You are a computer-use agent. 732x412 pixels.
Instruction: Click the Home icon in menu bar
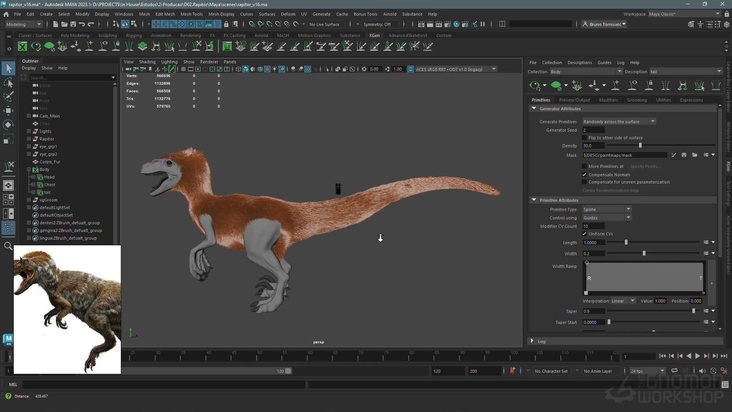coord(6,14)
